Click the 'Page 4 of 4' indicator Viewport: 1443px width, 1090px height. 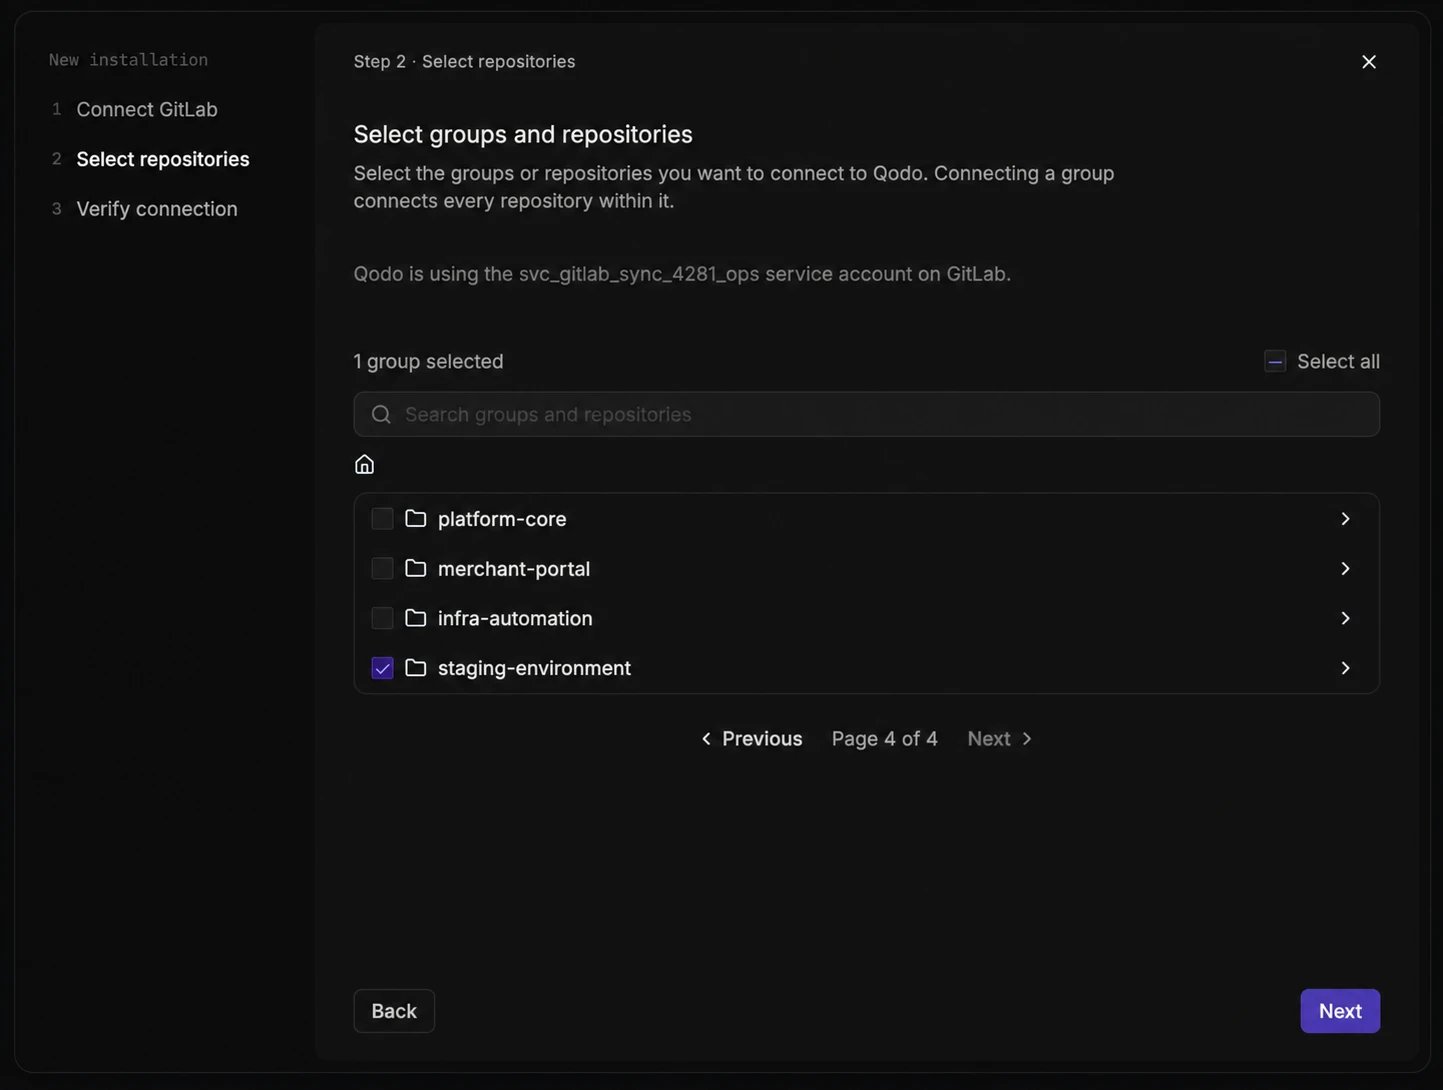(885, 738)
